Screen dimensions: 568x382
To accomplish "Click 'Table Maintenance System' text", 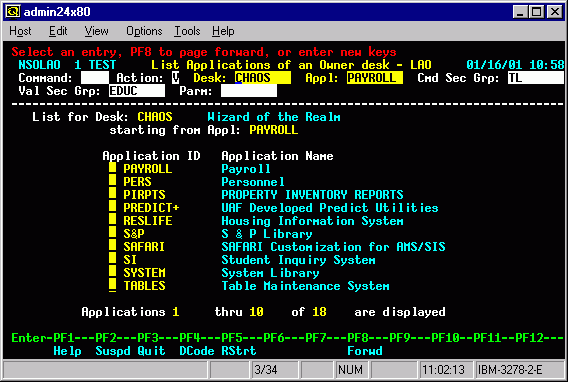I will (x=305, y=286).
